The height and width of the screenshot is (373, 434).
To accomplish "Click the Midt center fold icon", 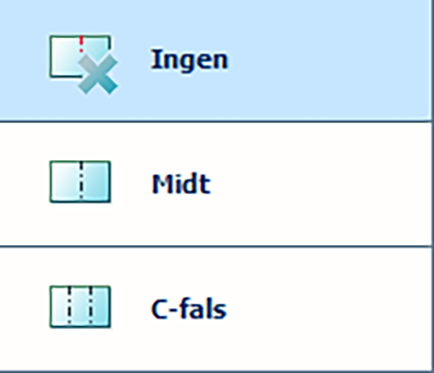I will click(x=80, y=182).
